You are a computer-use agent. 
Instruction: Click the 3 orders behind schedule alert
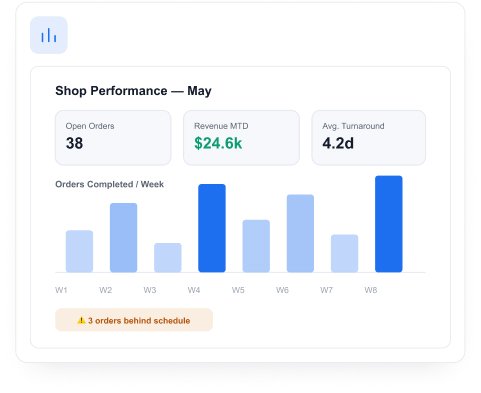tap(134, 320)
